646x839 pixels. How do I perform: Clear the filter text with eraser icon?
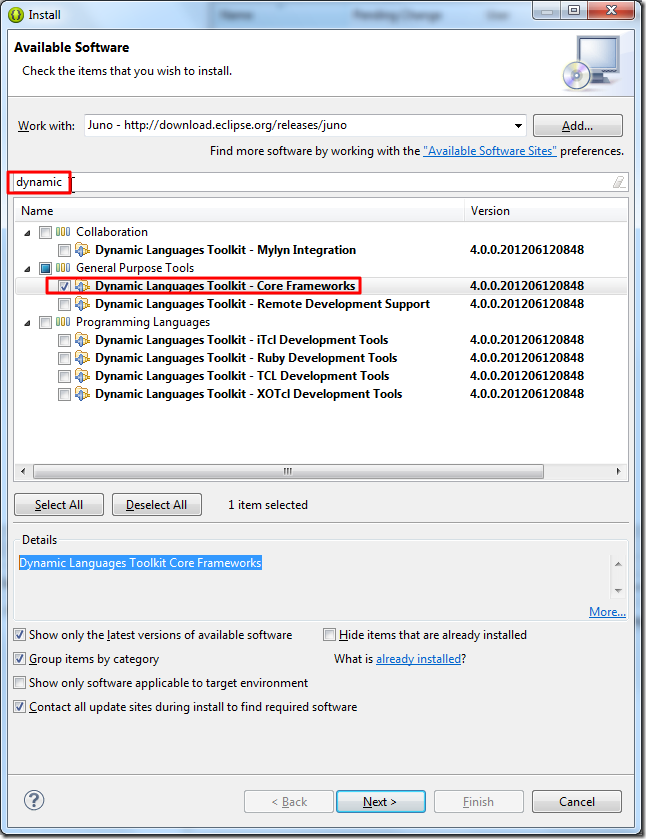point(619,182)
